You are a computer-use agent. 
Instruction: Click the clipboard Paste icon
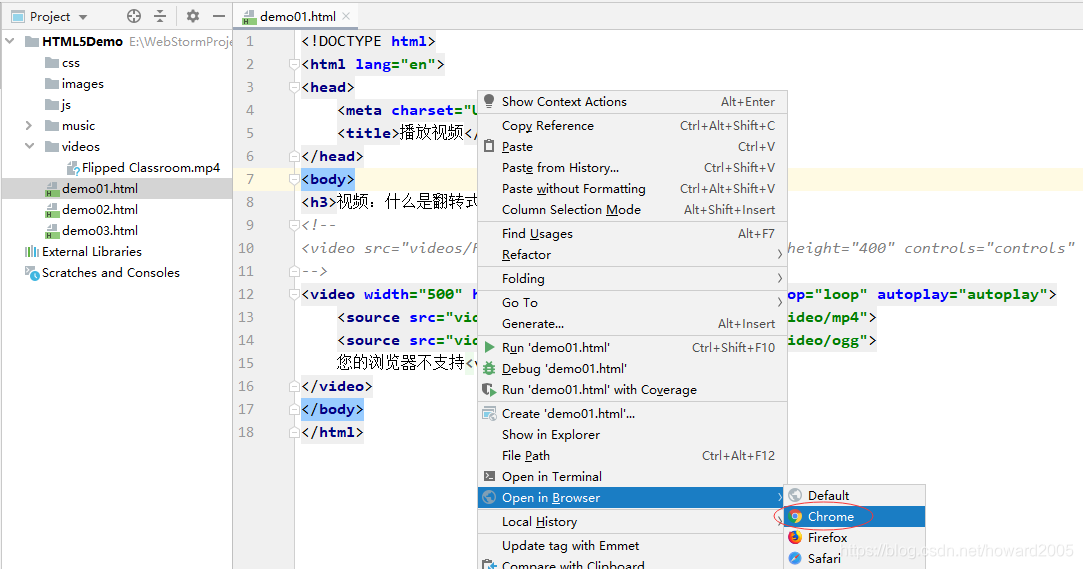tap(489, 146)
